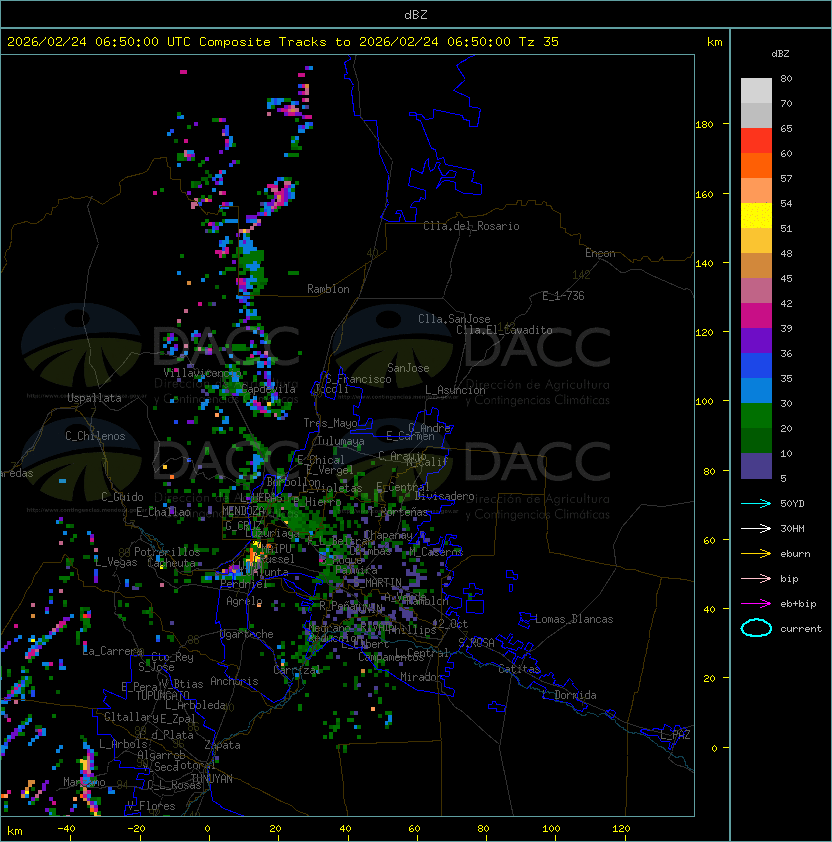Click the 'Ugarteche' map label

pyautogui.click(x=247, y=634)
